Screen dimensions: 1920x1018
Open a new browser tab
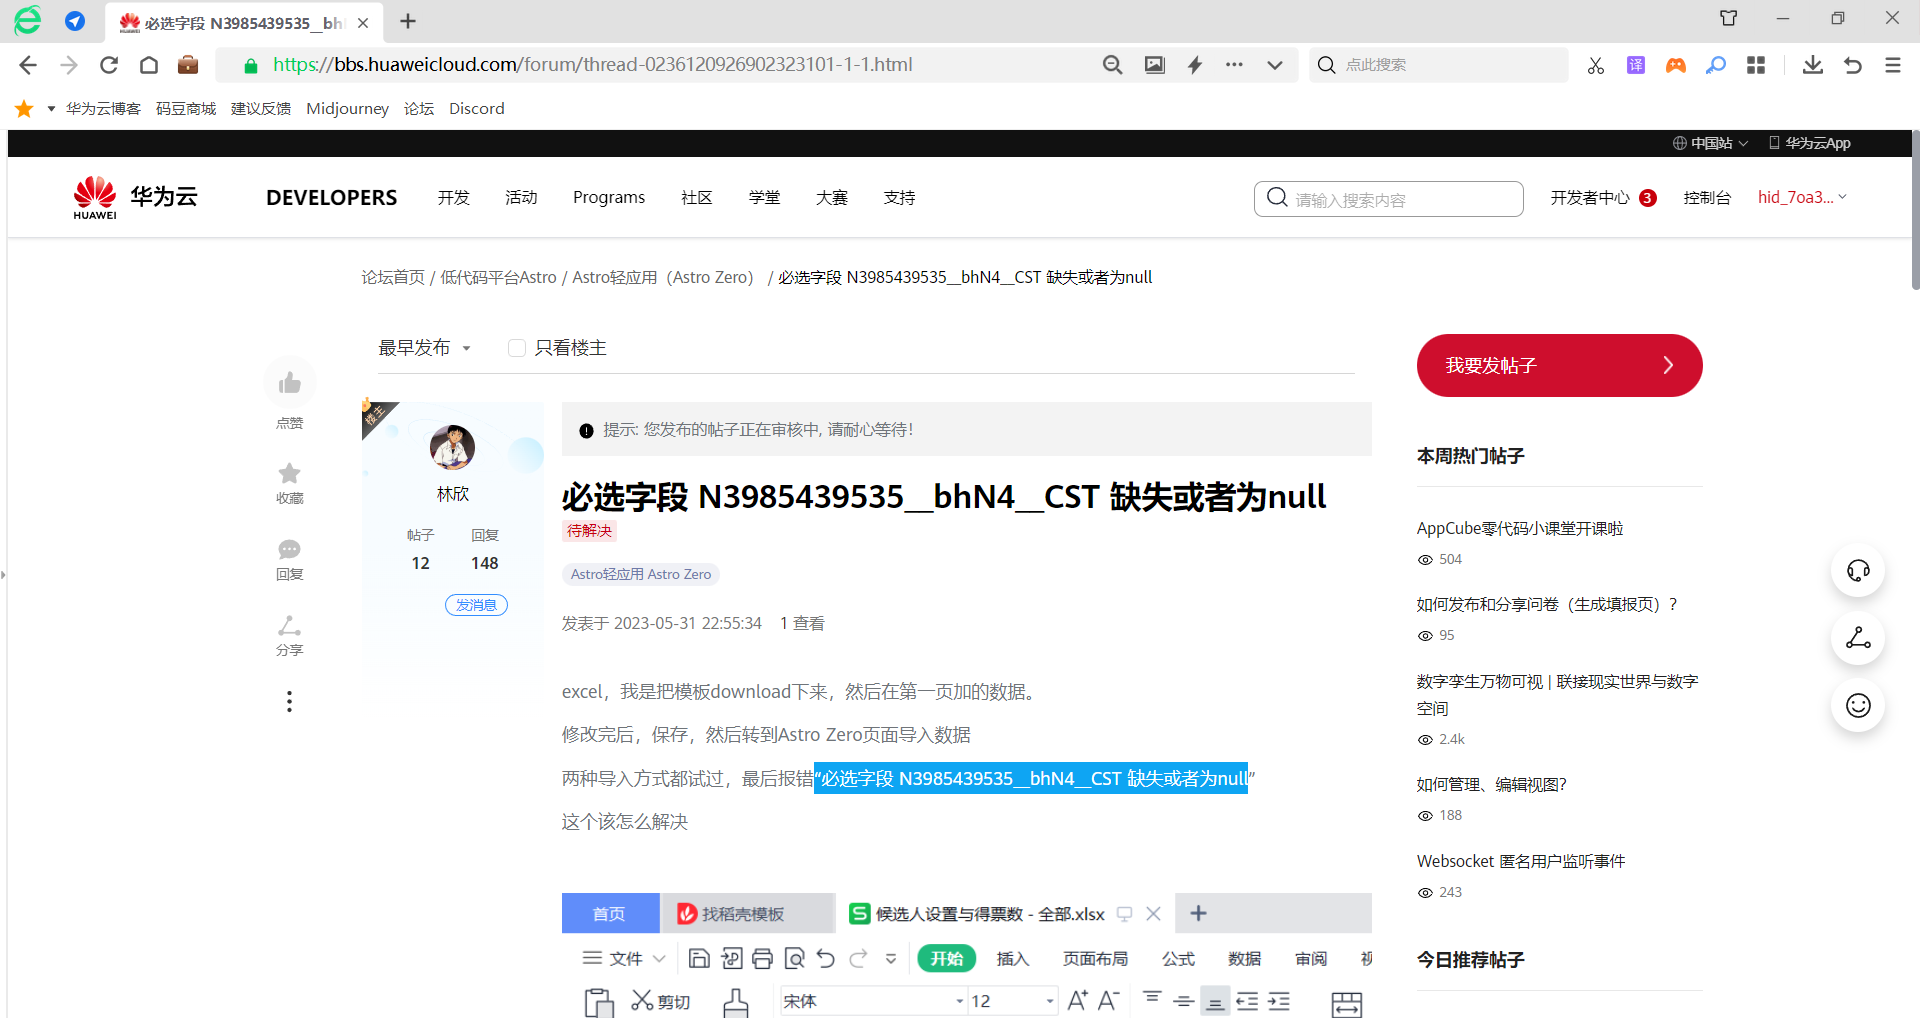pos(408,21)
